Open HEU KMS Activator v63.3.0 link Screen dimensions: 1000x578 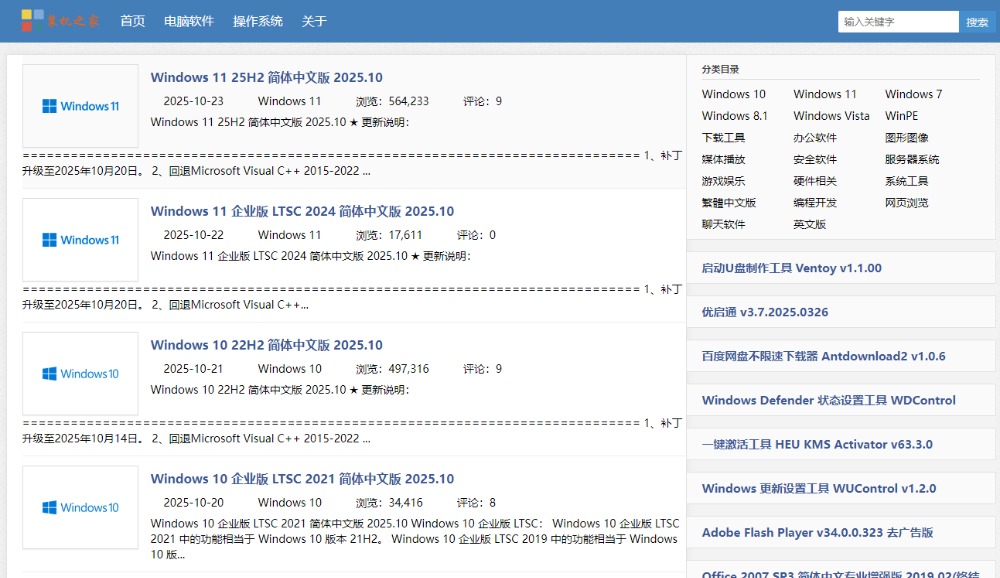point(816,445)
